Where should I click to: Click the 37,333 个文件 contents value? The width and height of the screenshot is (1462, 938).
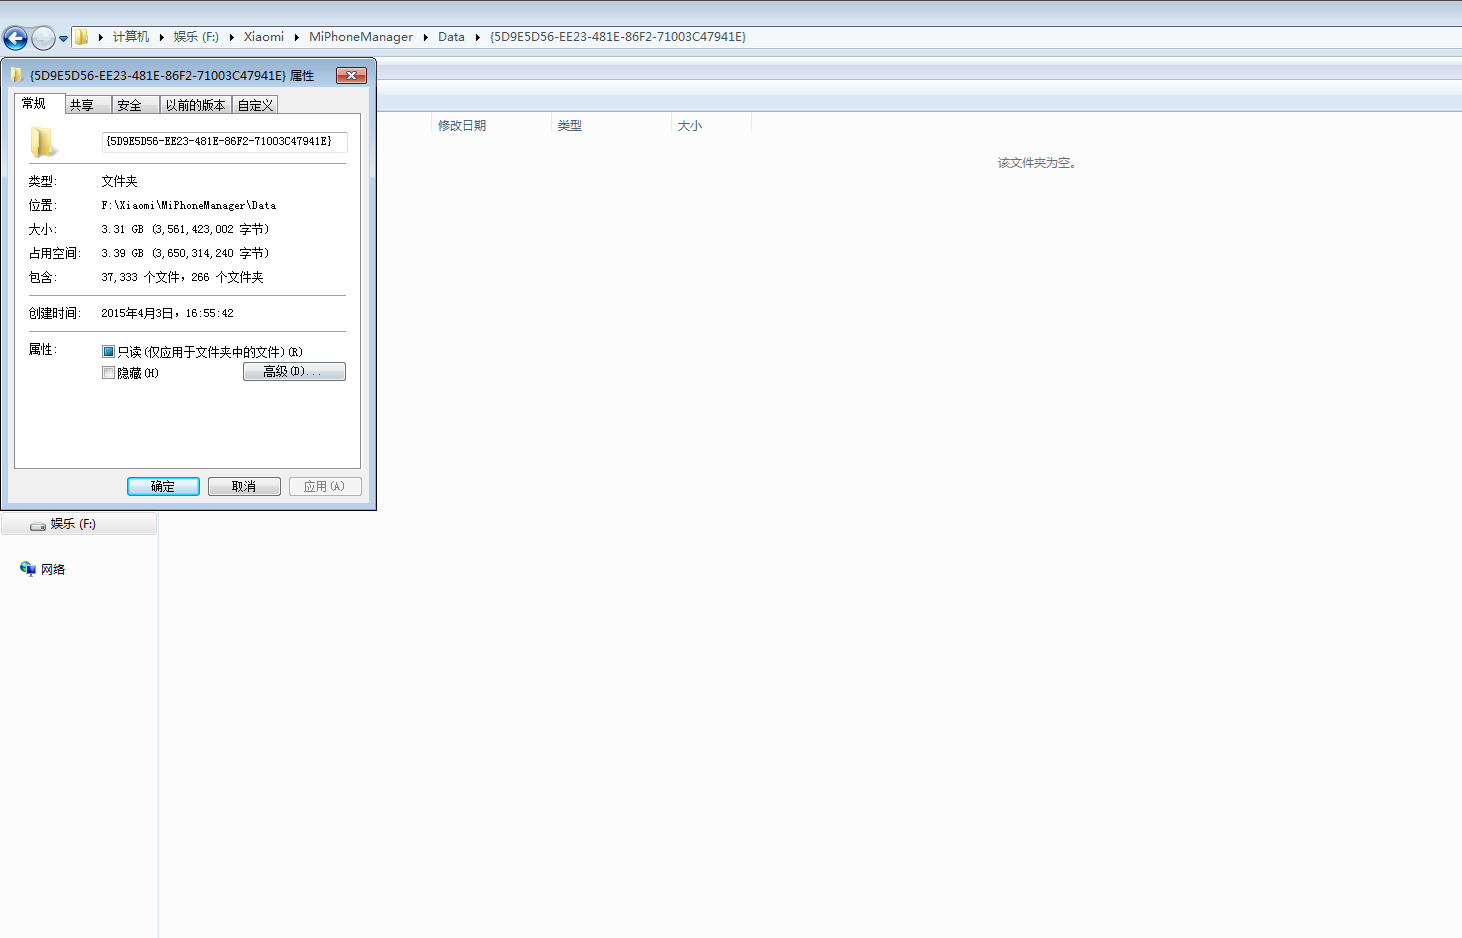coord(182,277)
